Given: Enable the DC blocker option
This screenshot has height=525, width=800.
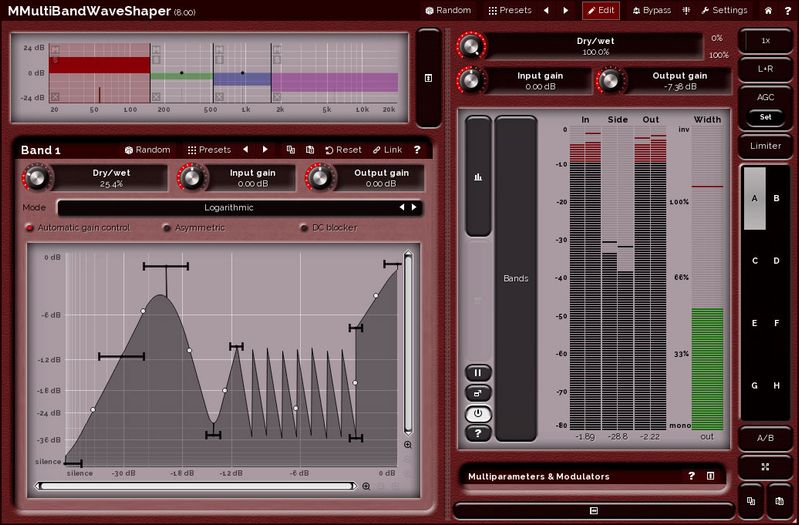Looking at the screenshot, I should point(329,228).
